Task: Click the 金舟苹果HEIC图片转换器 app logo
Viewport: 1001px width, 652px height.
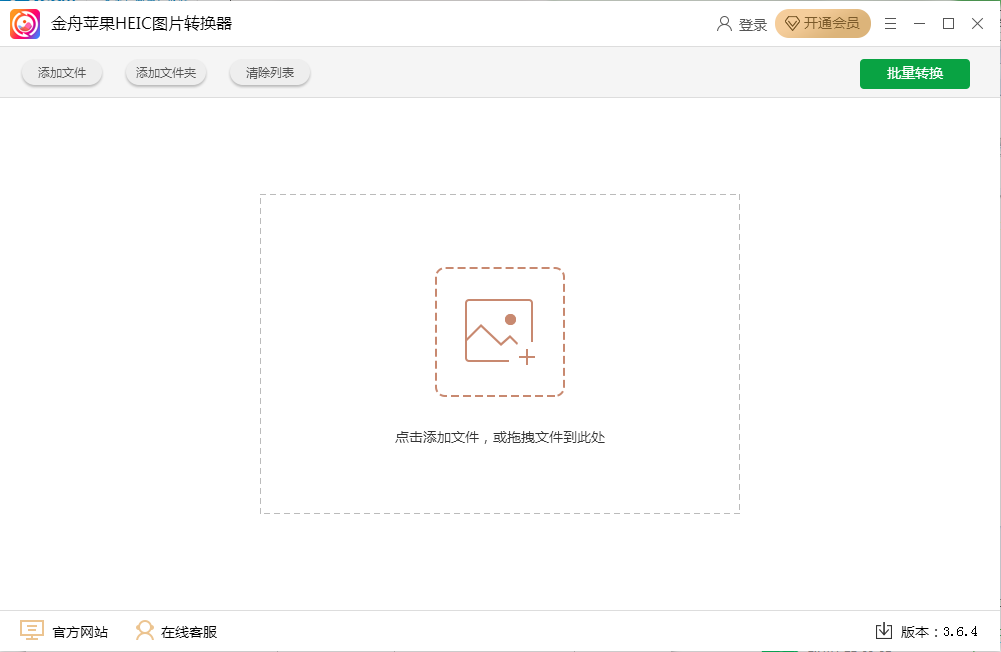Action: 25,24
